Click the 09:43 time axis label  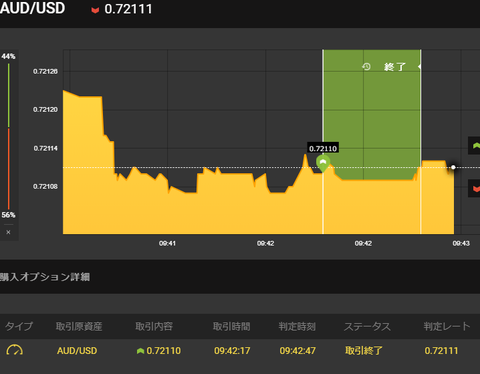pos(461,244)
